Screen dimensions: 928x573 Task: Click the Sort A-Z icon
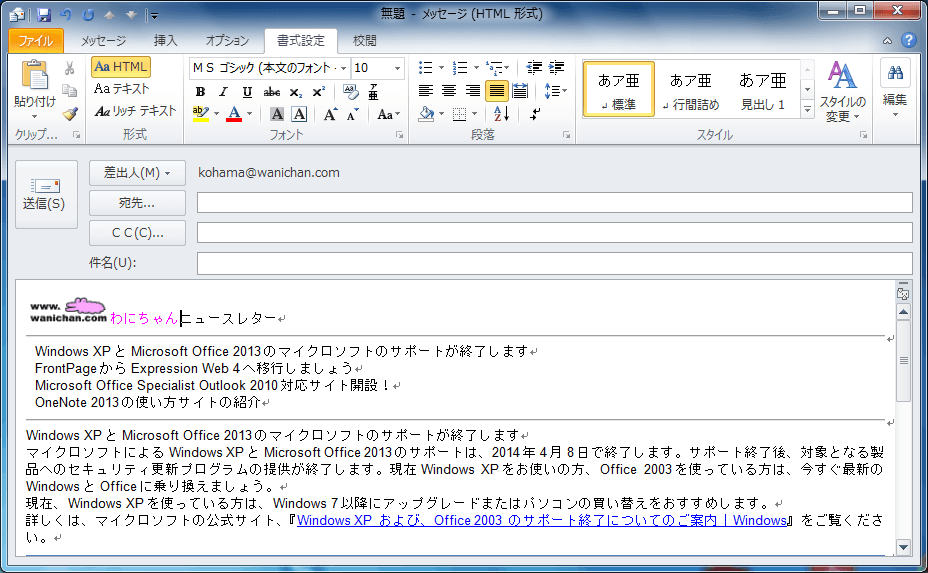point(501,114)
